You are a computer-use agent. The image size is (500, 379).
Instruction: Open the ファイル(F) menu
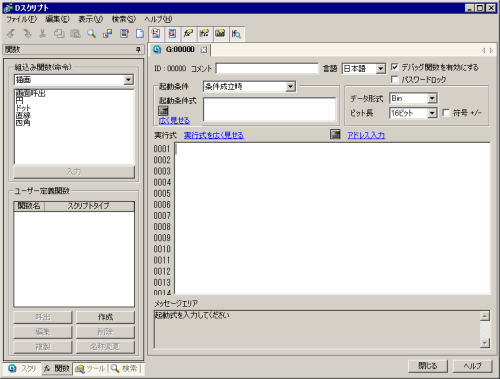(21, 19)
